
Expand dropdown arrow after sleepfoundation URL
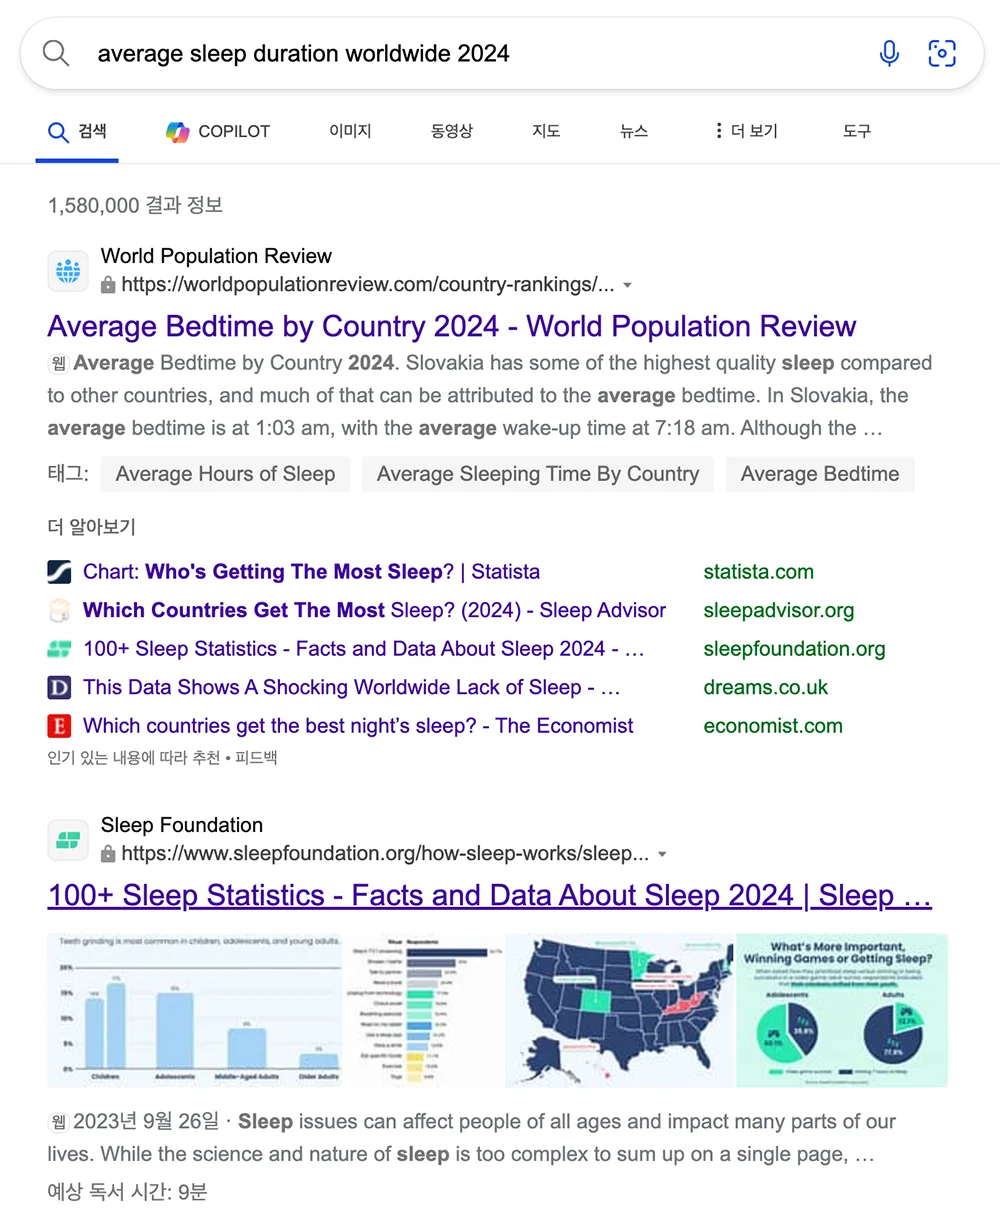point(662,854)
